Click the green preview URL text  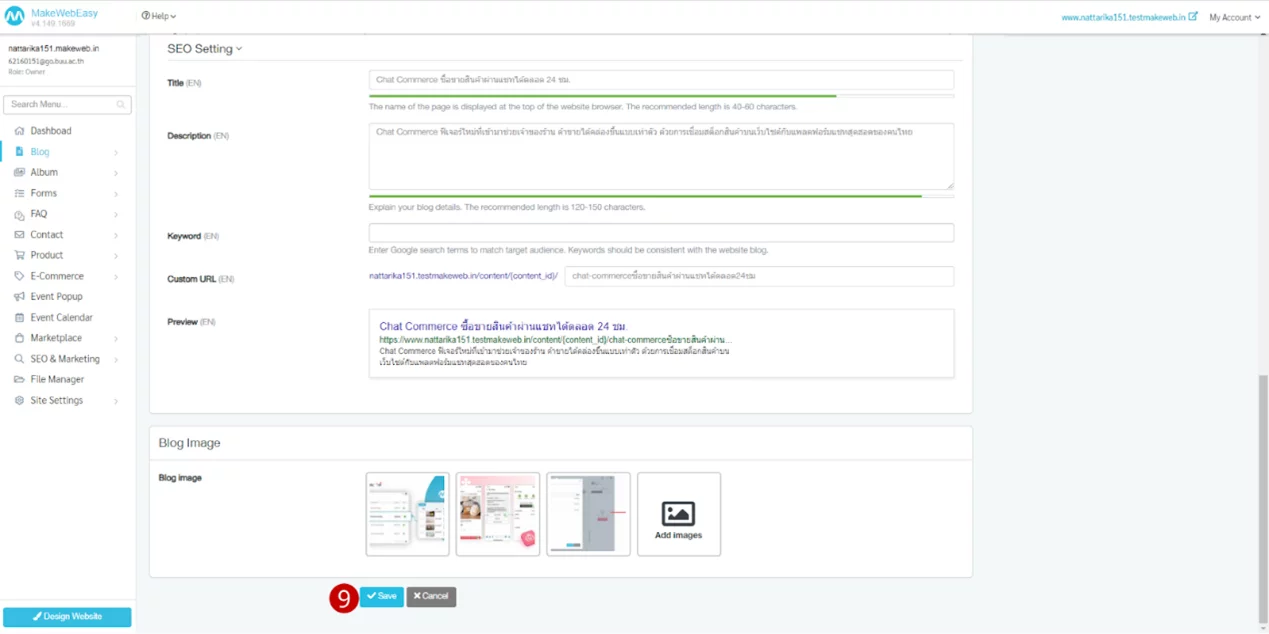point(556,340)
